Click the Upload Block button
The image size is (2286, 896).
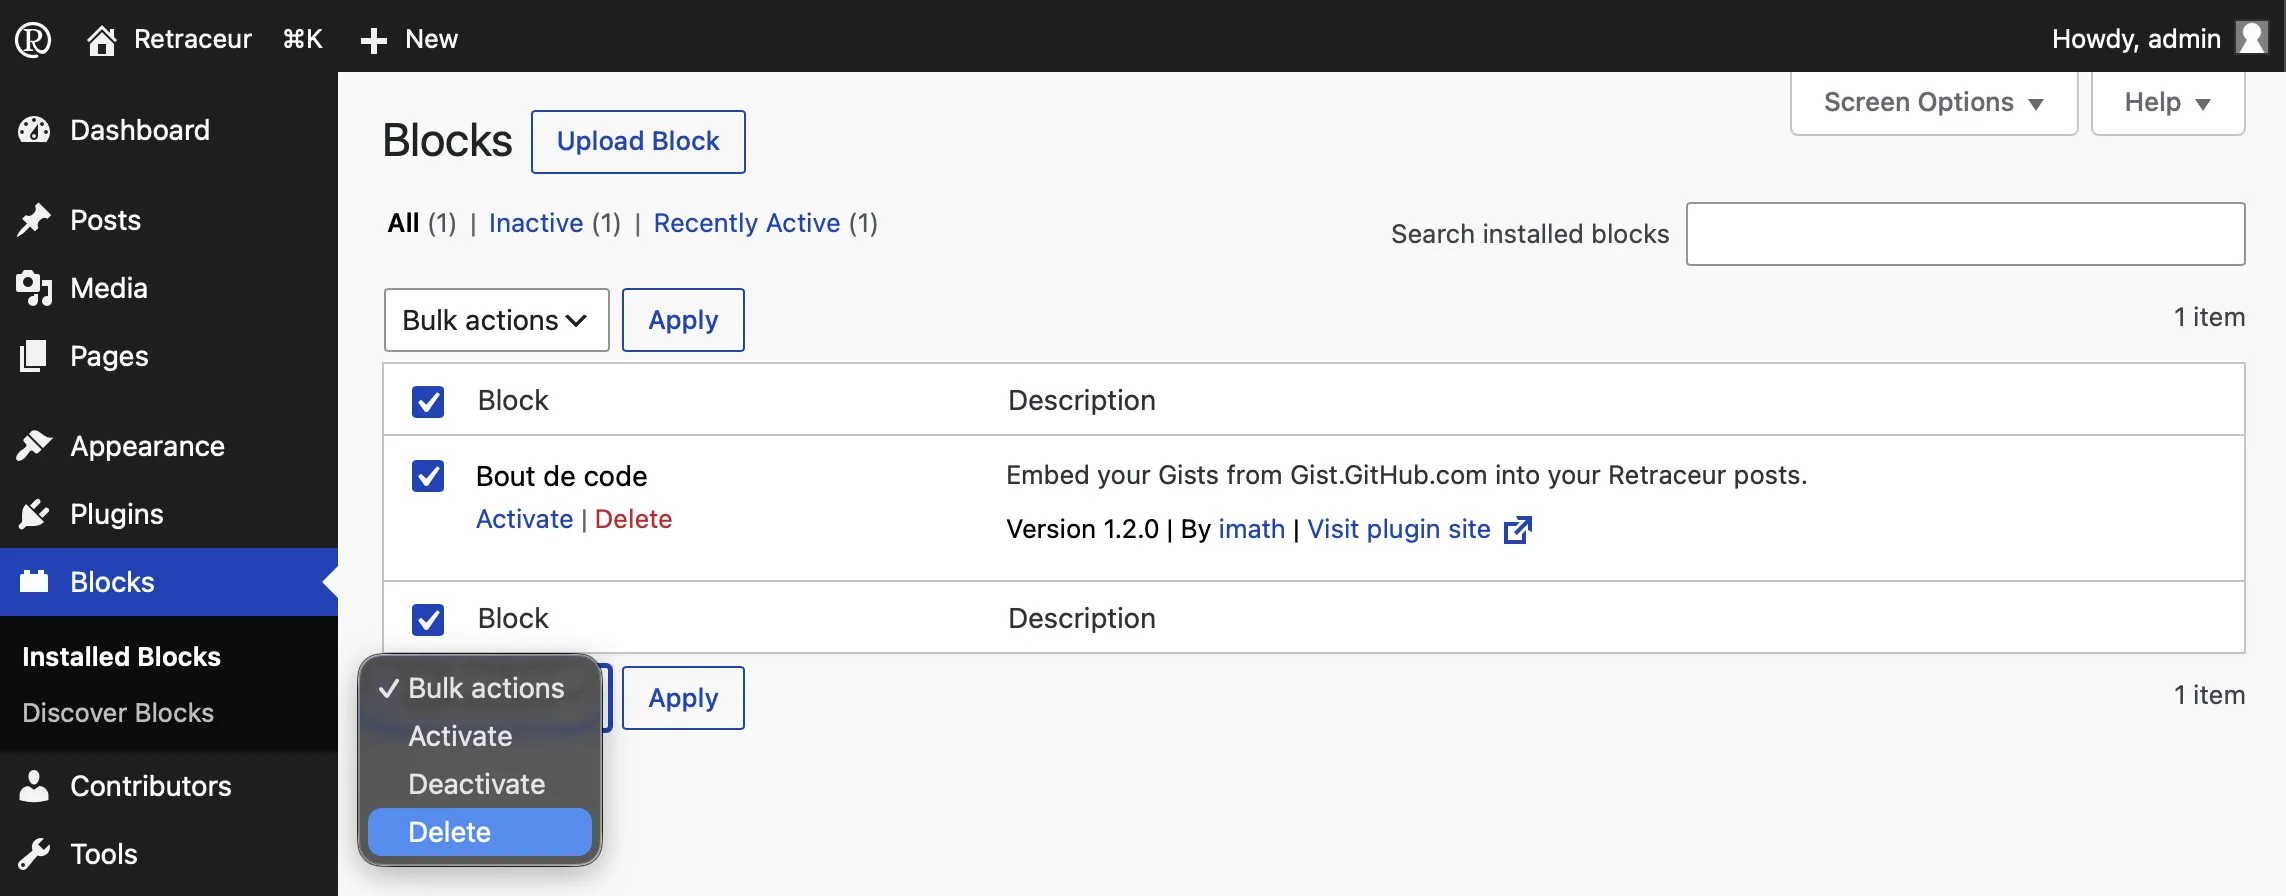tap(638, 142)
